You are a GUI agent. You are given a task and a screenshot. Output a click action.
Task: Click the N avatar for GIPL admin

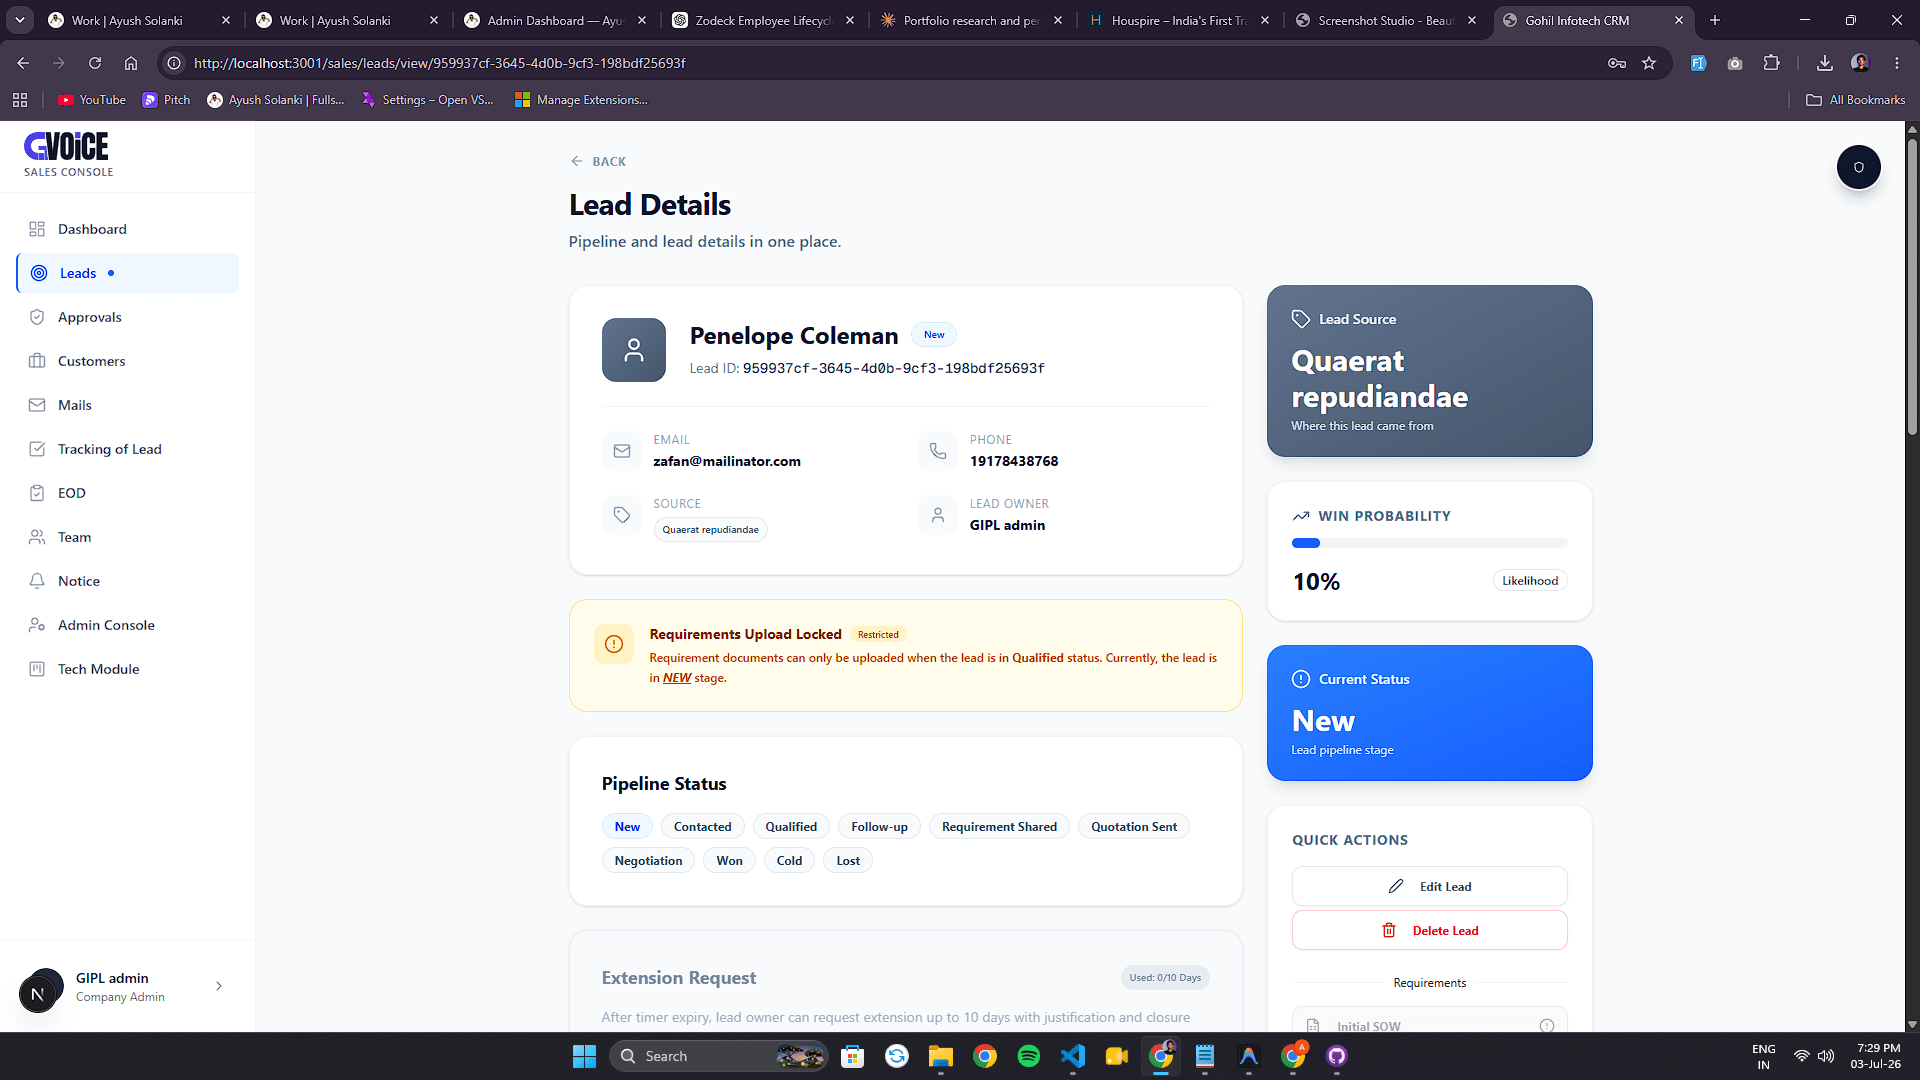point(38,993)
